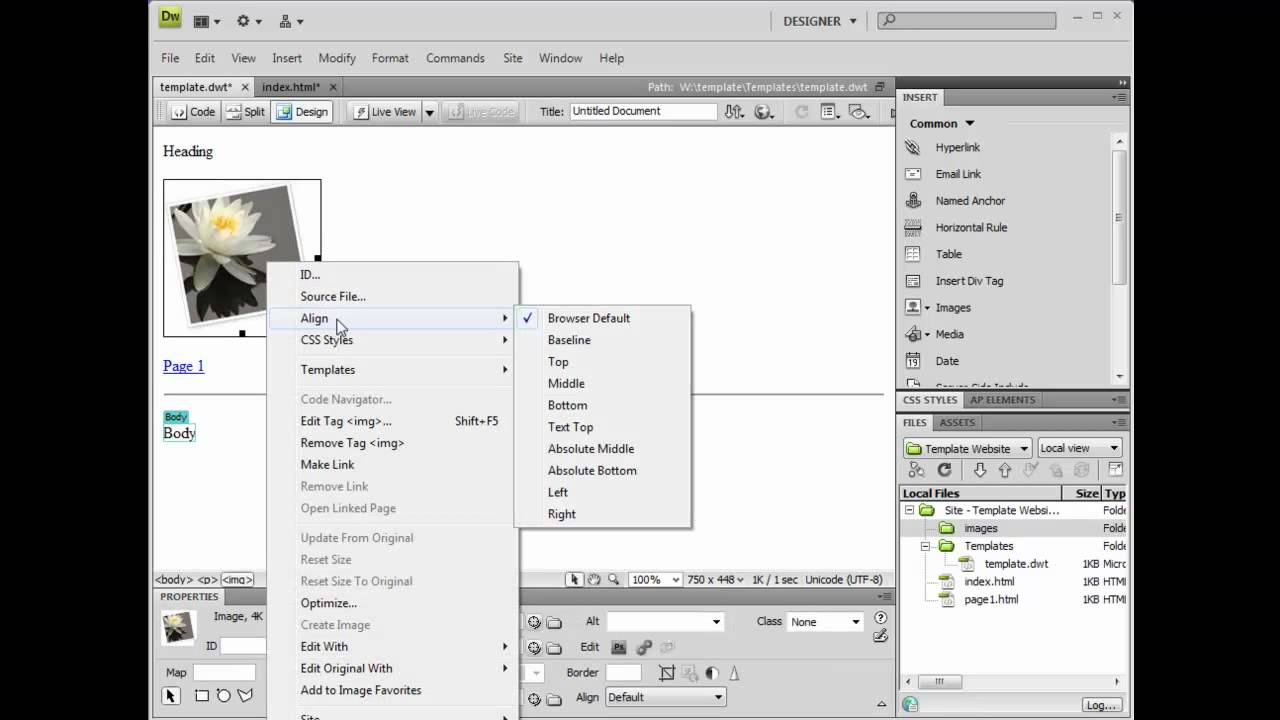This screenshot has height=720, width=1280.
Task: Click Preview in Browser globe icon
Action: [762, 112]
